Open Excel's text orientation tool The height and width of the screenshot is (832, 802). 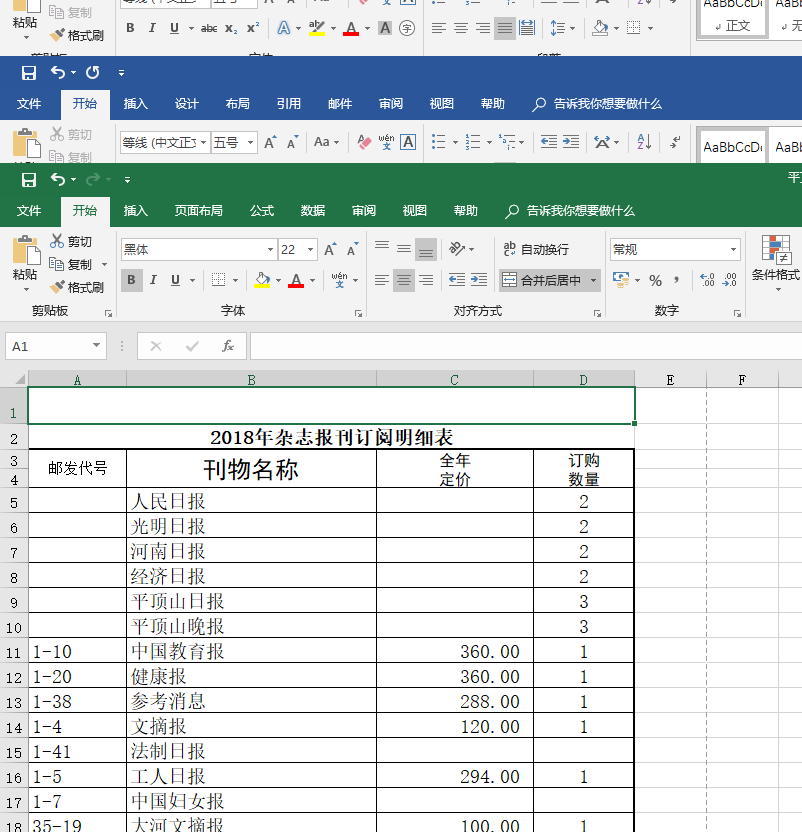point(456,248)
